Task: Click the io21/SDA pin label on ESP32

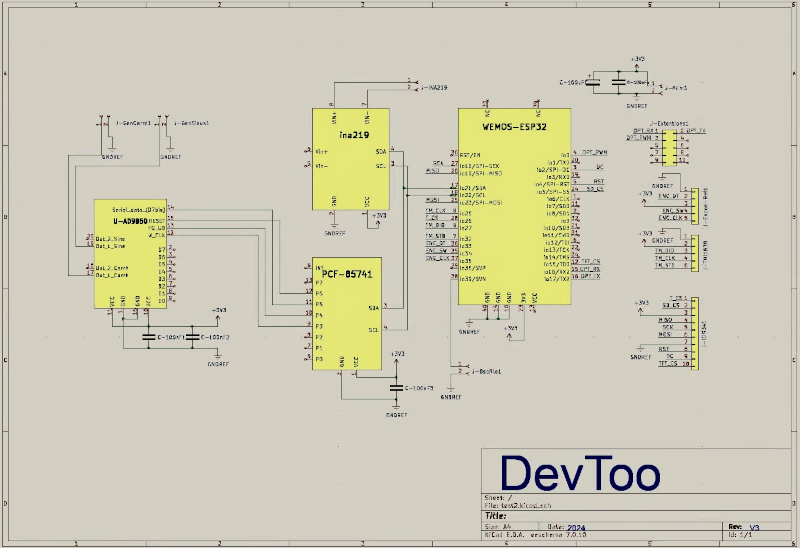Action: coord(472,188)
